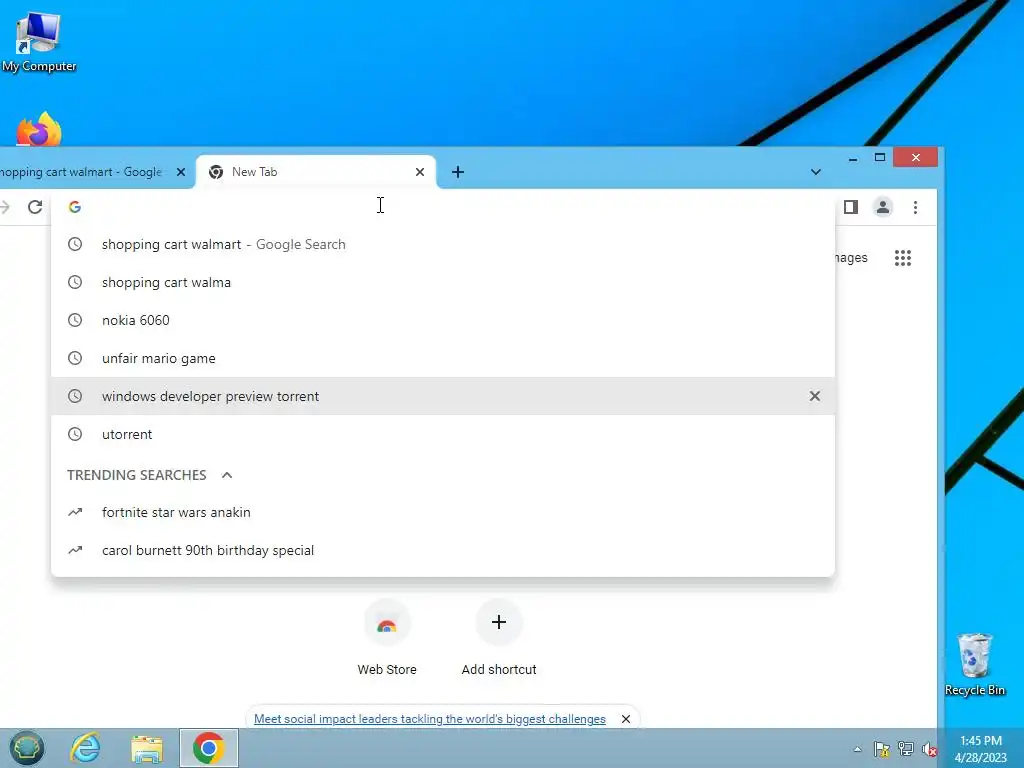Viewport: 1024px width, 768px height.
Task: Open the taskbar clock showing 1:45 PM
Action: coord(981,749)
